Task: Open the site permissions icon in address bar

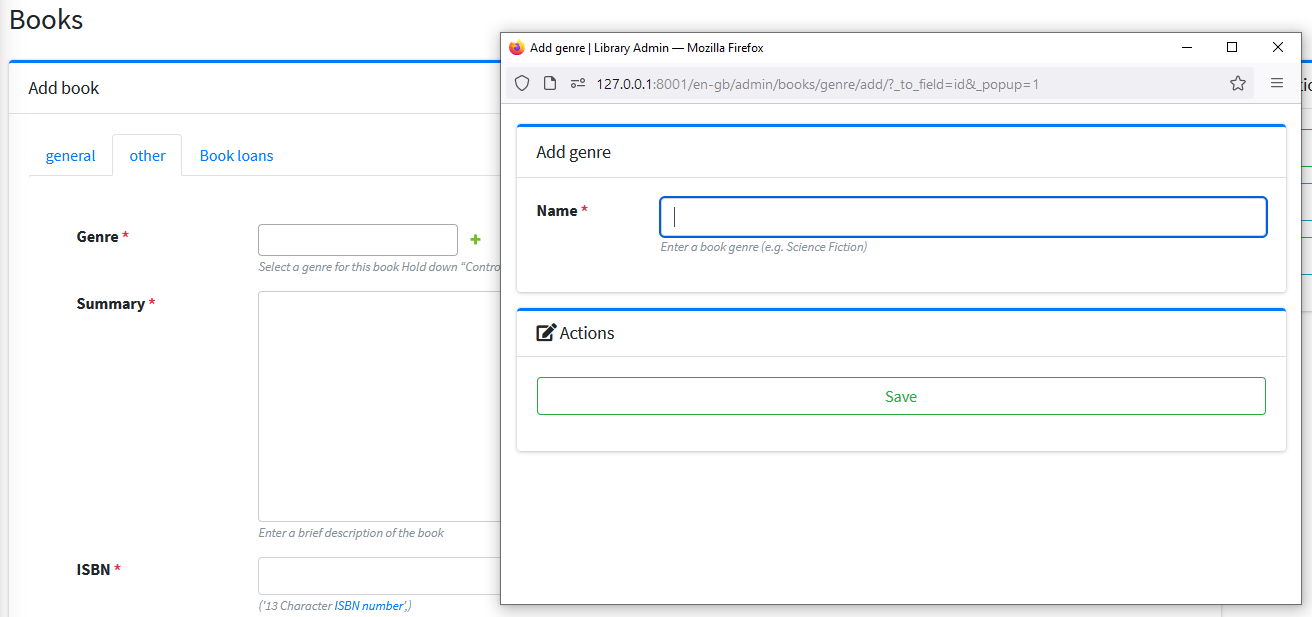Action: click(578, 84)
